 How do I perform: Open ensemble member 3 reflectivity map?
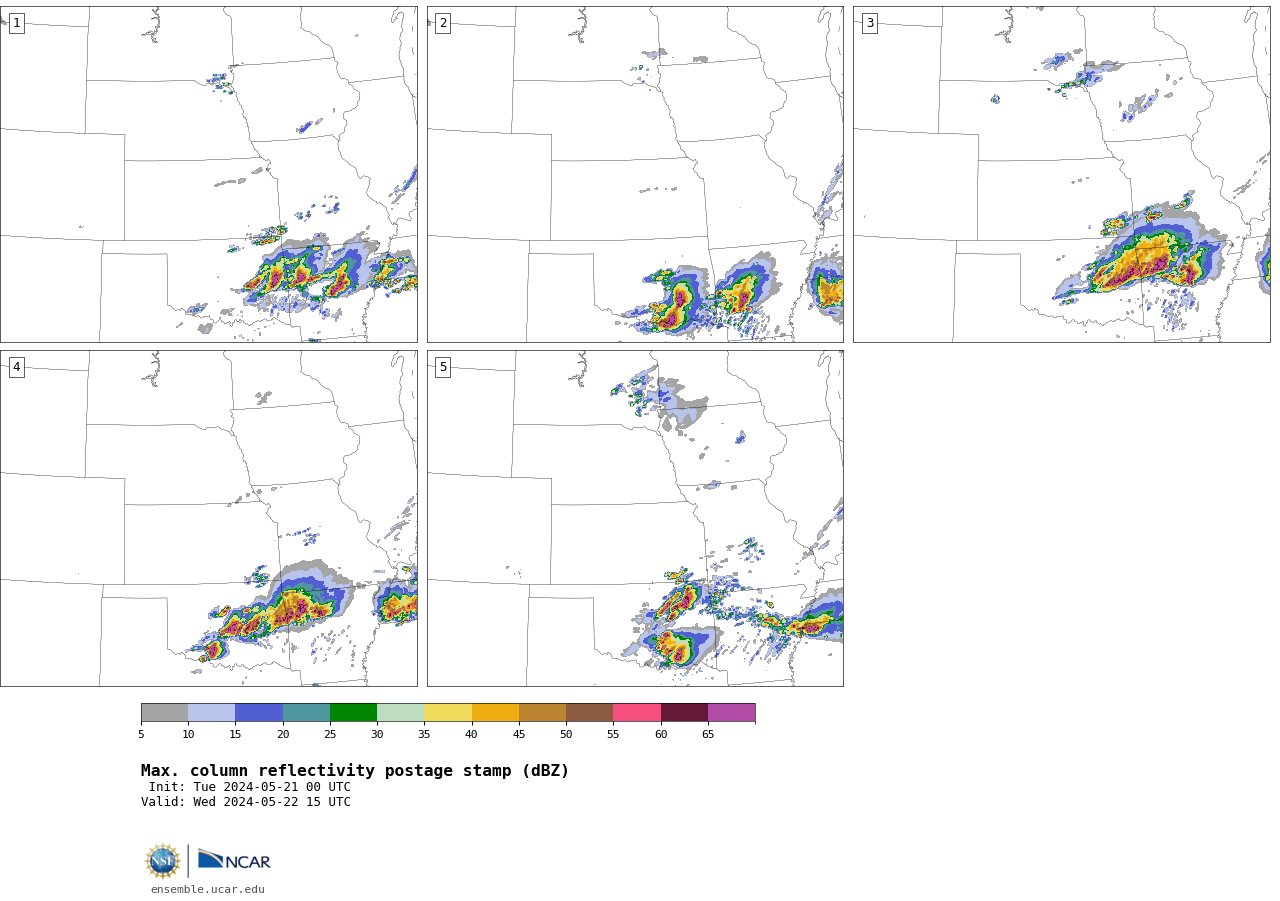1061,174
